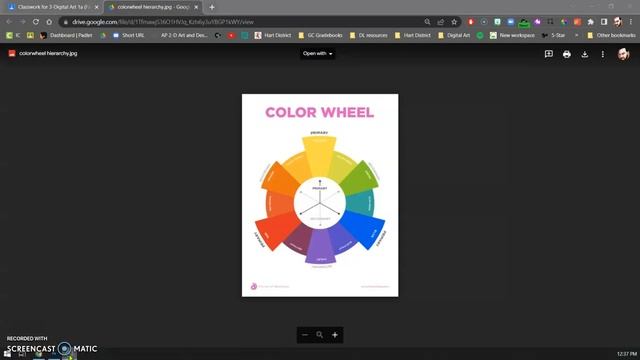
Task: Open Drive viewer more actions menu
Action: [x=602, y=54]
